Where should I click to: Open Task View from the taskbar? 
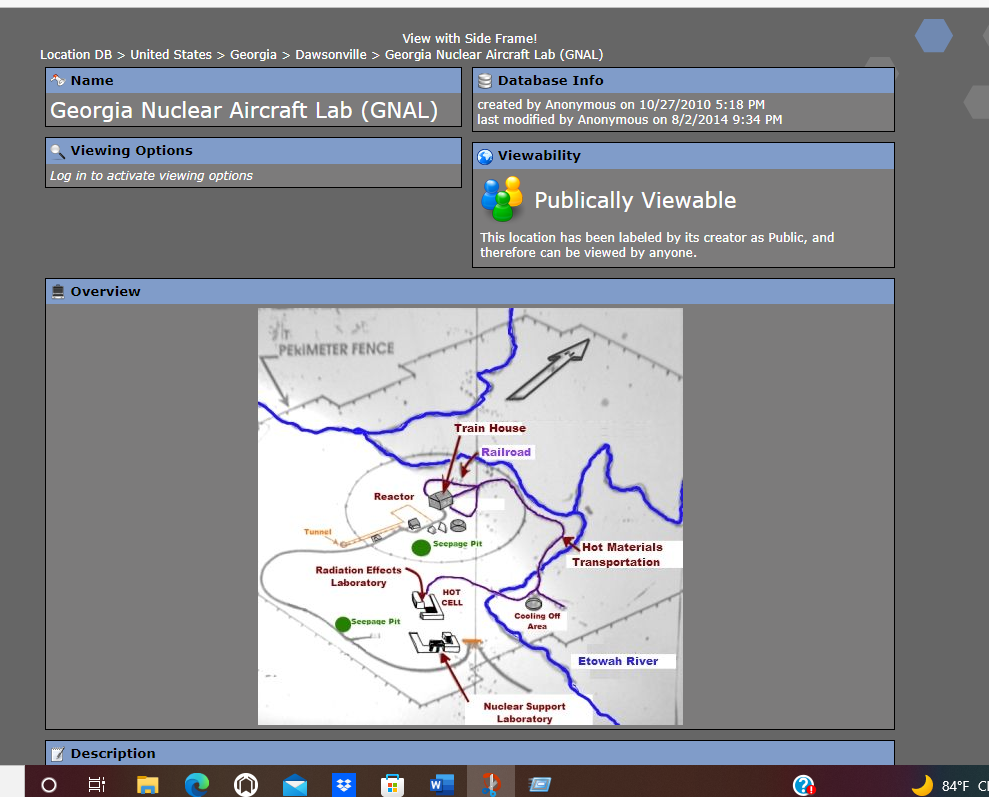coord(97,785)
